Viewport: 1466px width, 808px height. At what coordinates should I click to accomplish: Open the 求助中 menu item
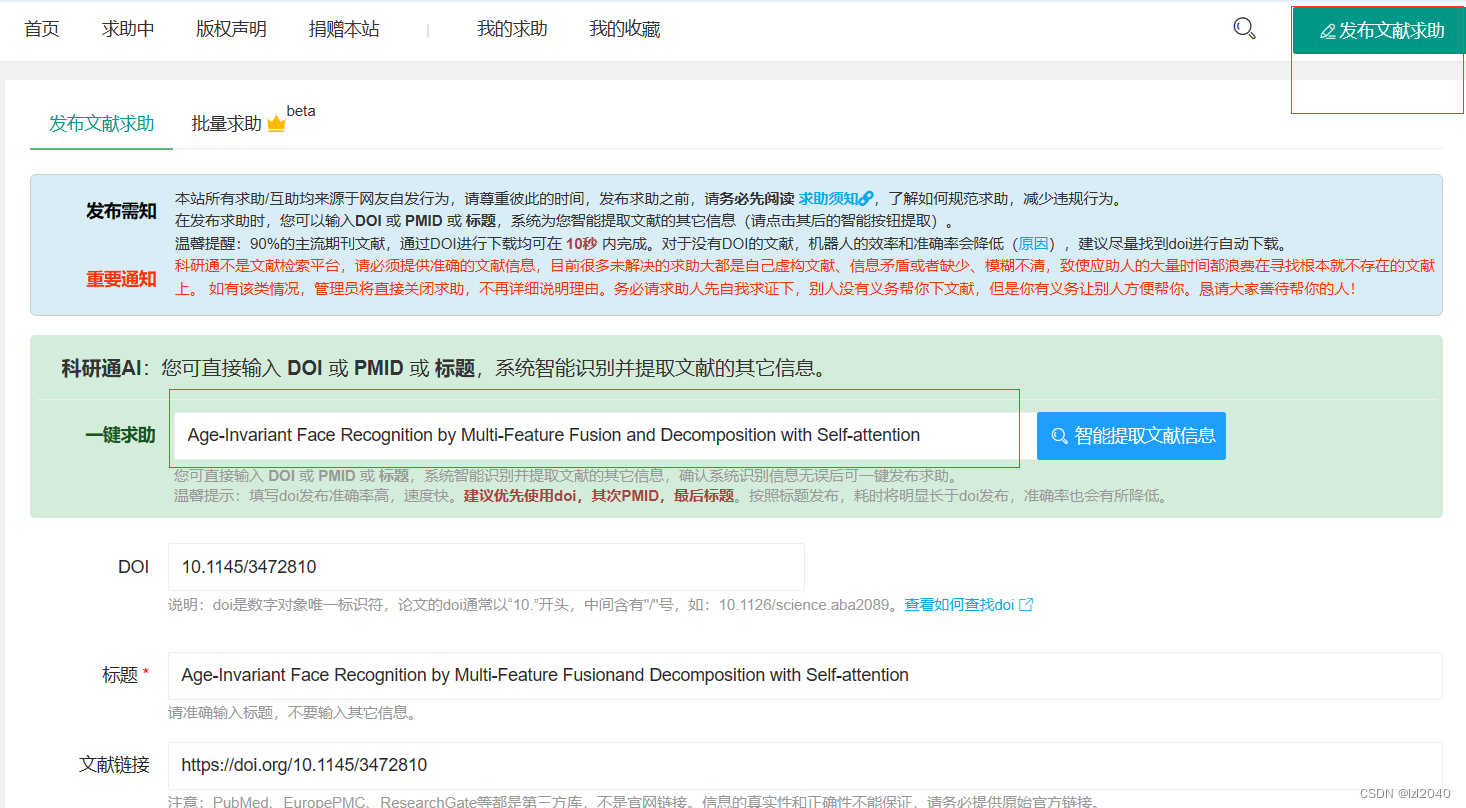point(128,29)
